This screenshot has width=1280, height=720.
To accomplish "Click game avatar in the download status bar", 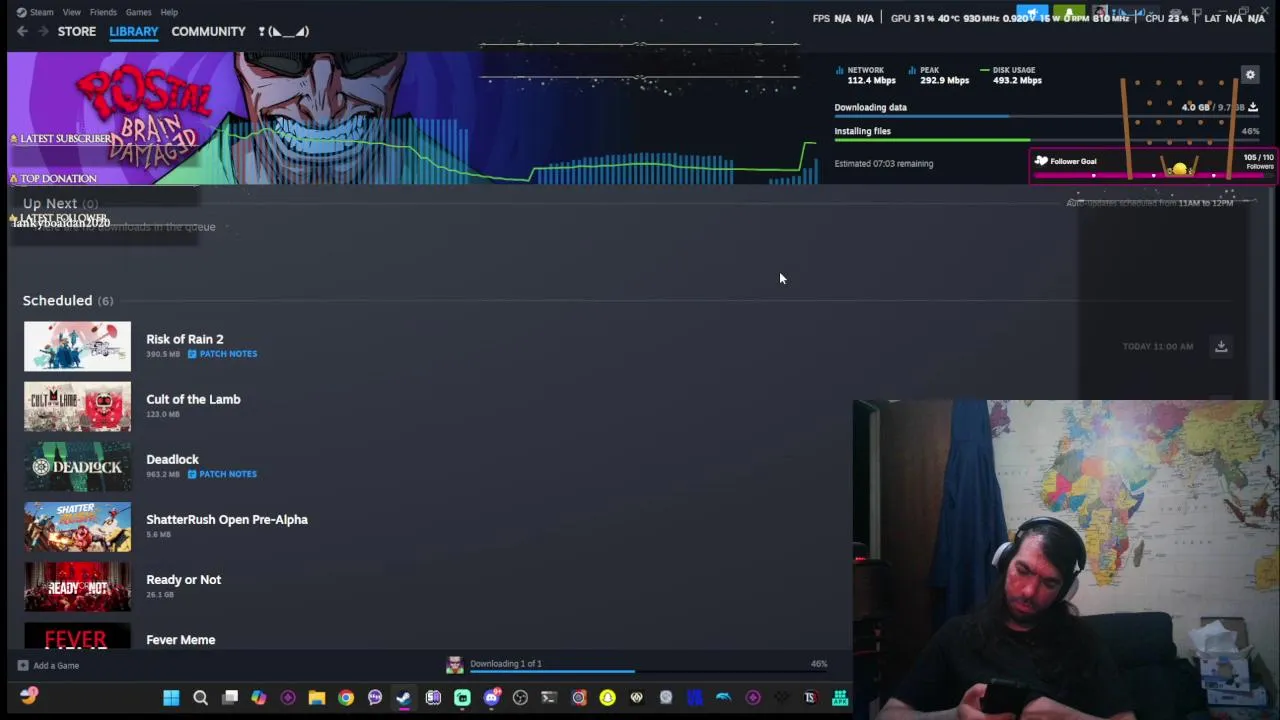I will pos(455,665).
